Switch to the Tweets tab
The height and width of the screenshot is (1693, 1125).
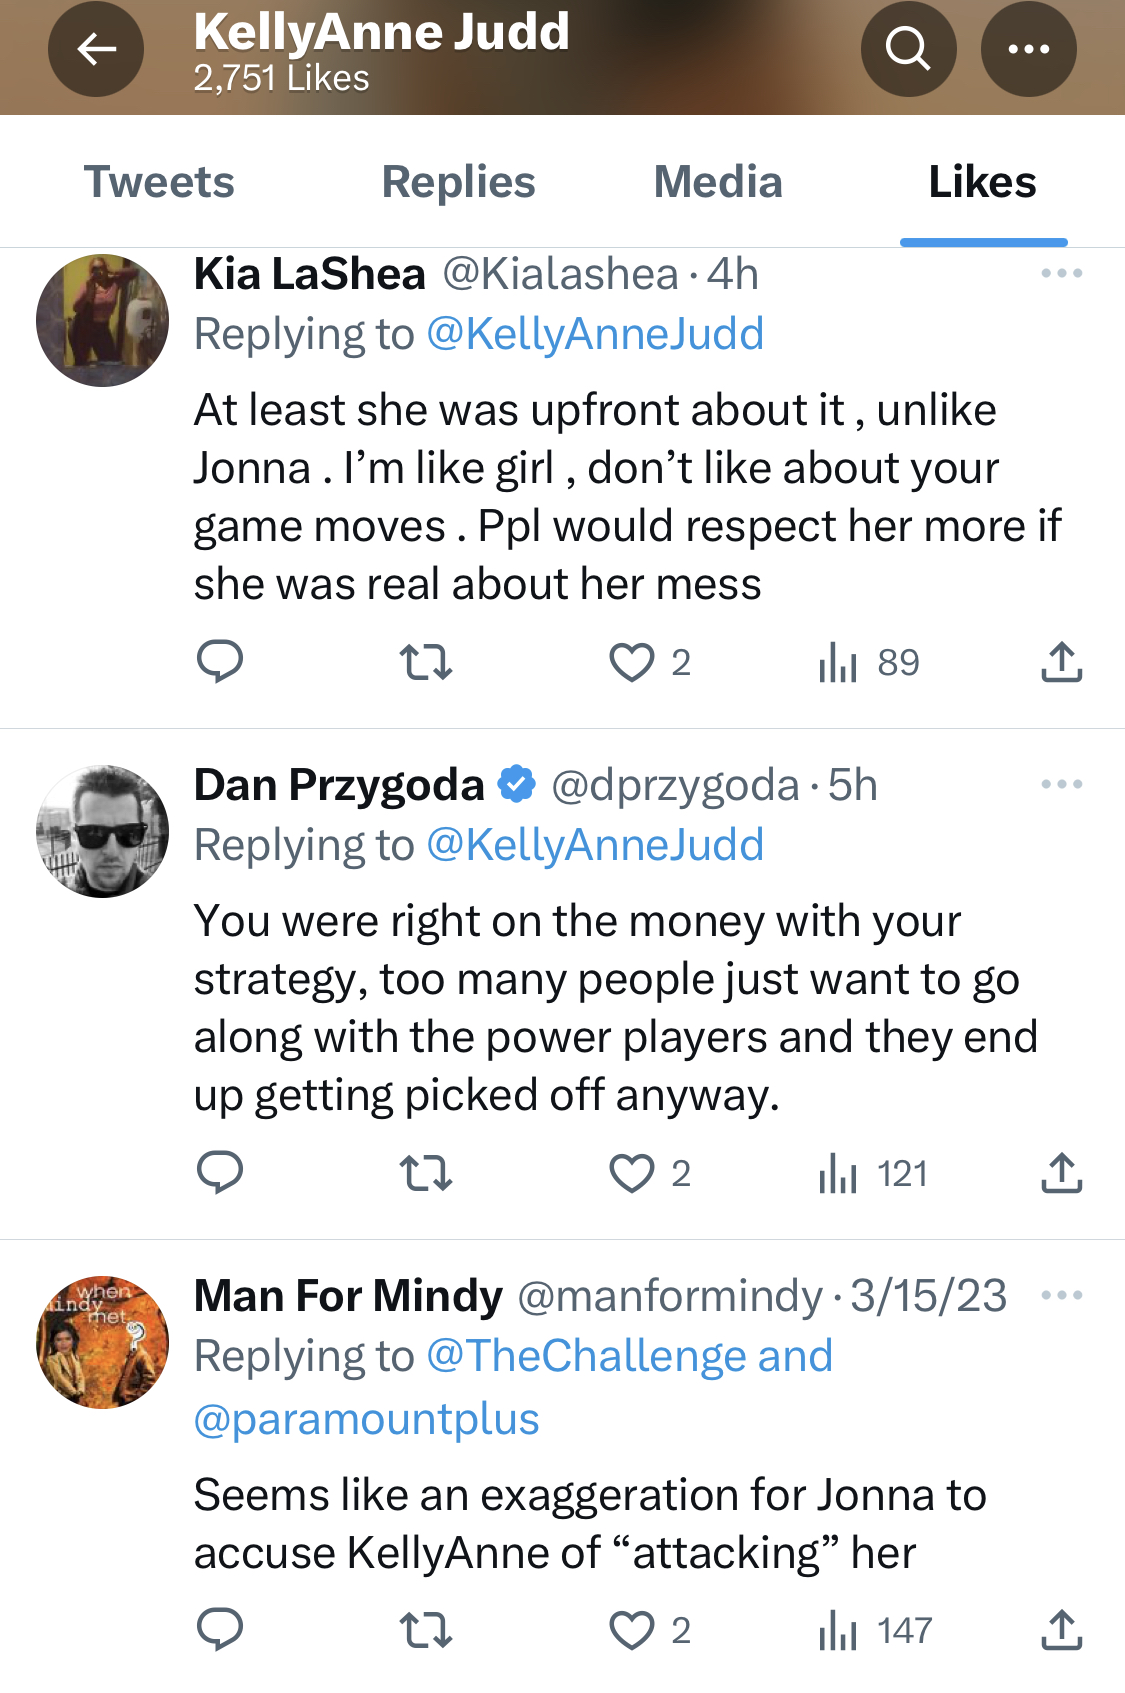coord(159,182)
